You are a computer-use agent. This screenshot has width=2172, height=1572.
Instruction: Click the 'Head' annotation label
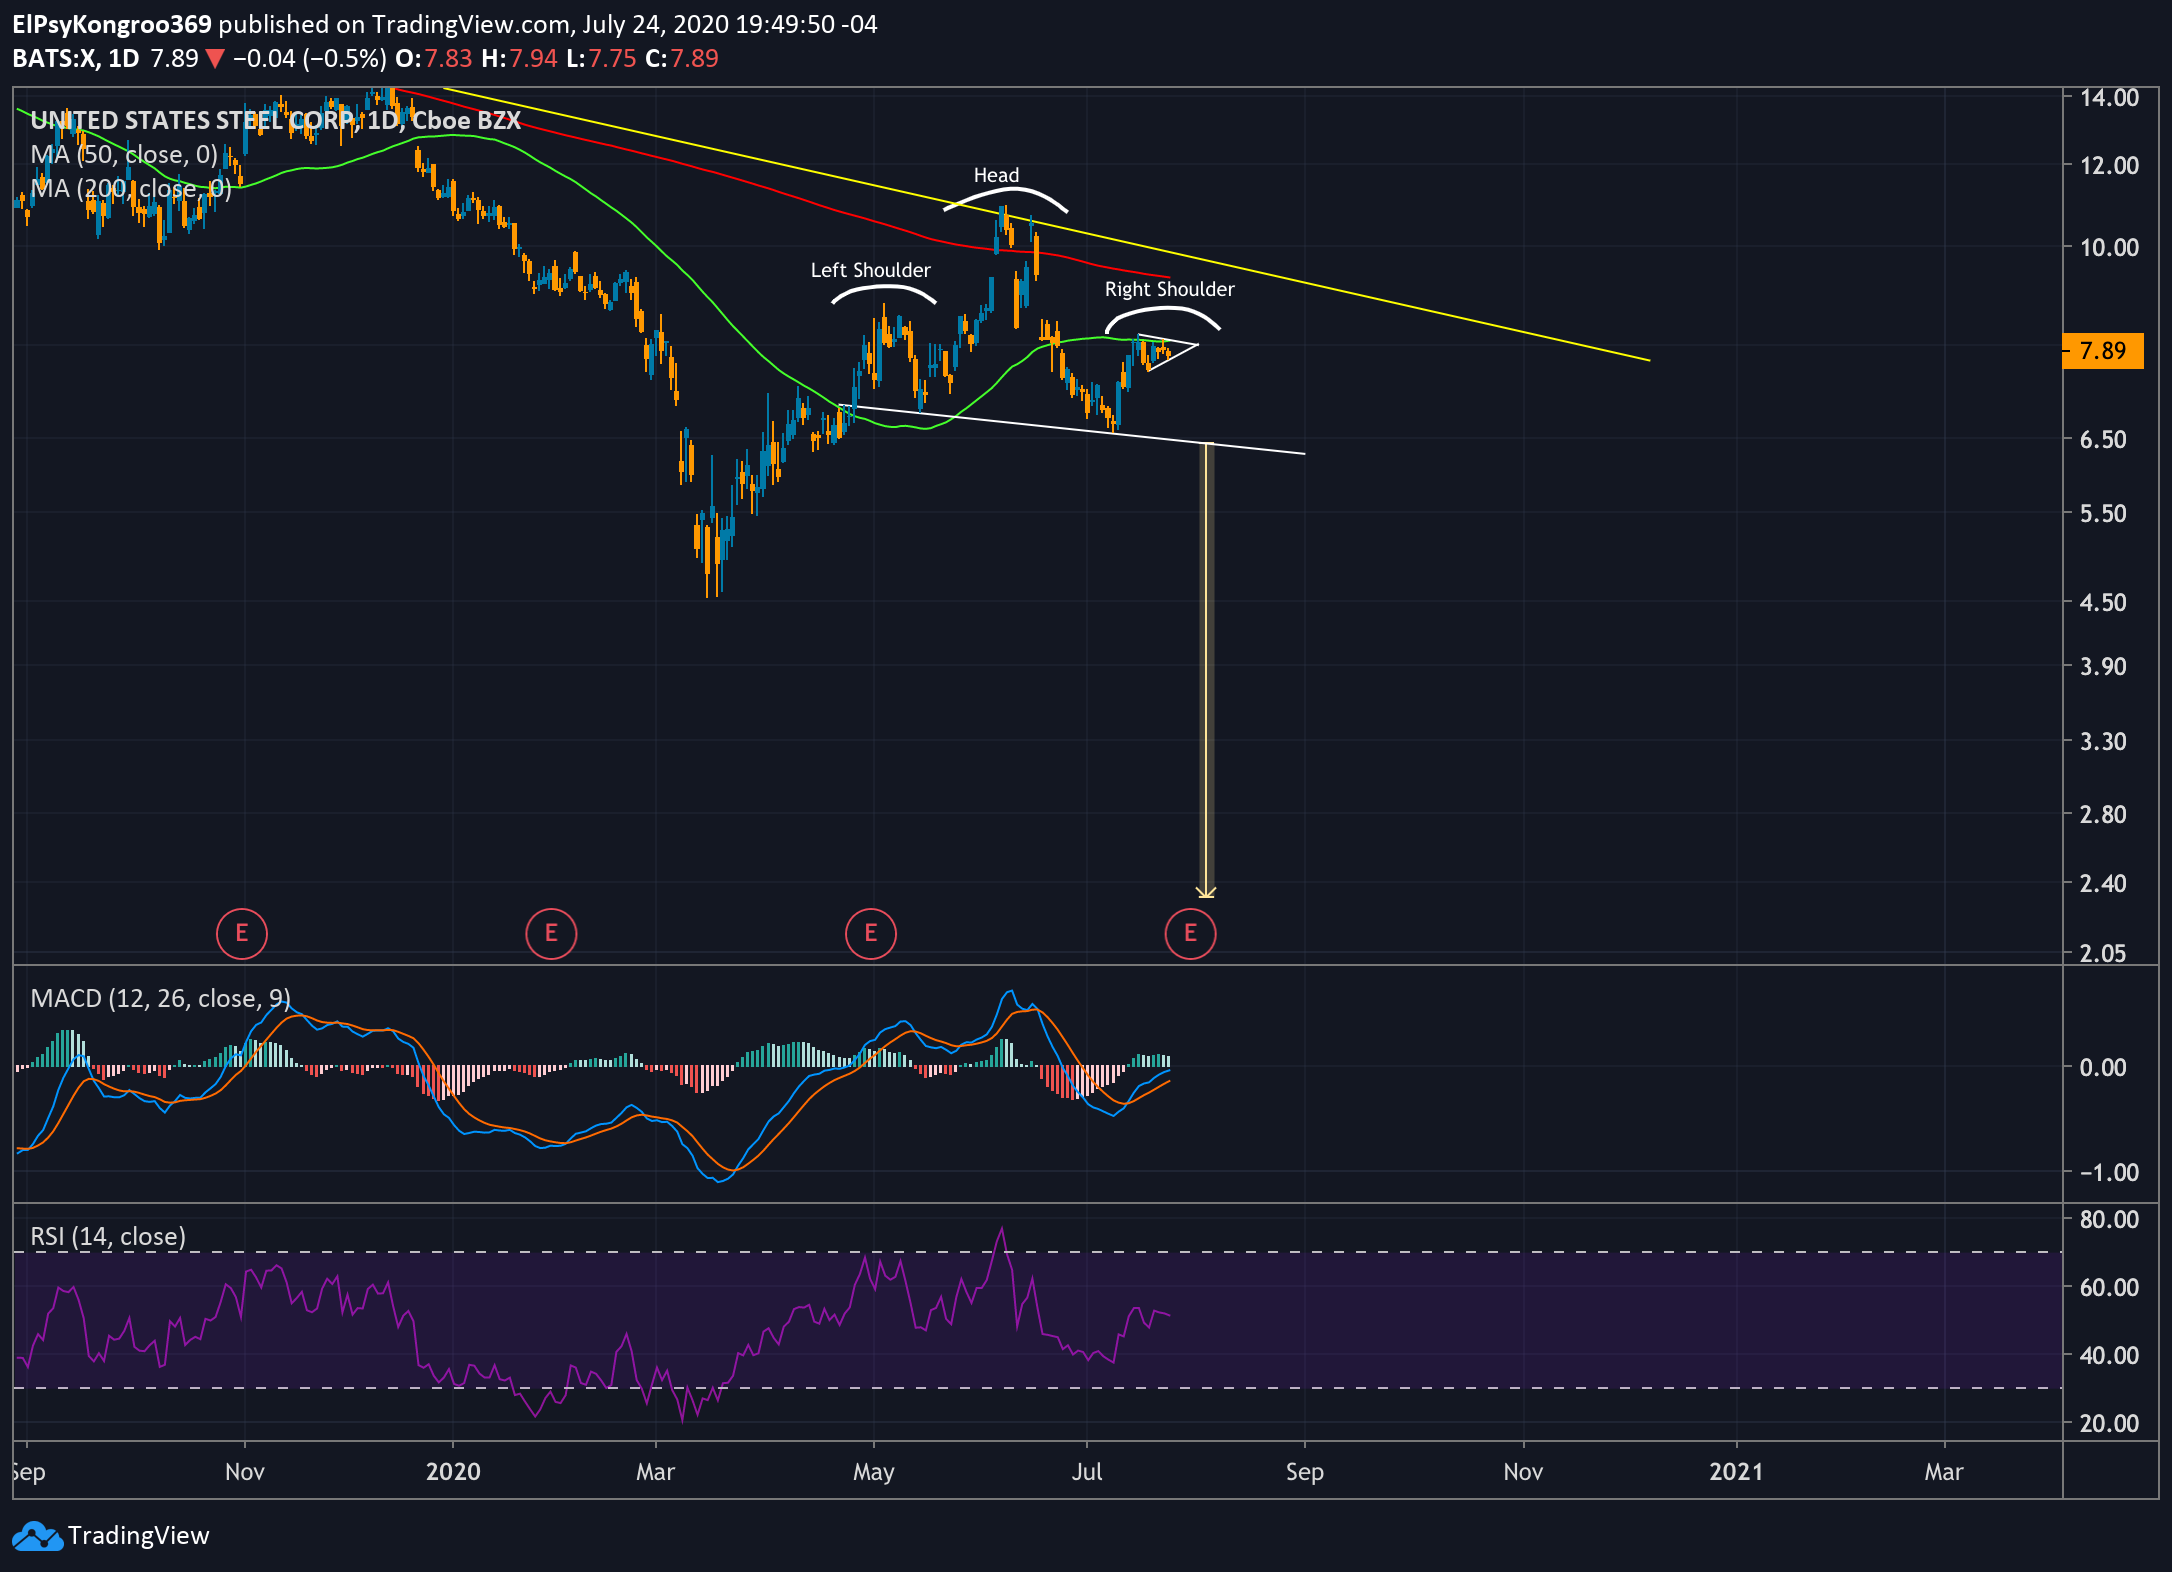996,175
